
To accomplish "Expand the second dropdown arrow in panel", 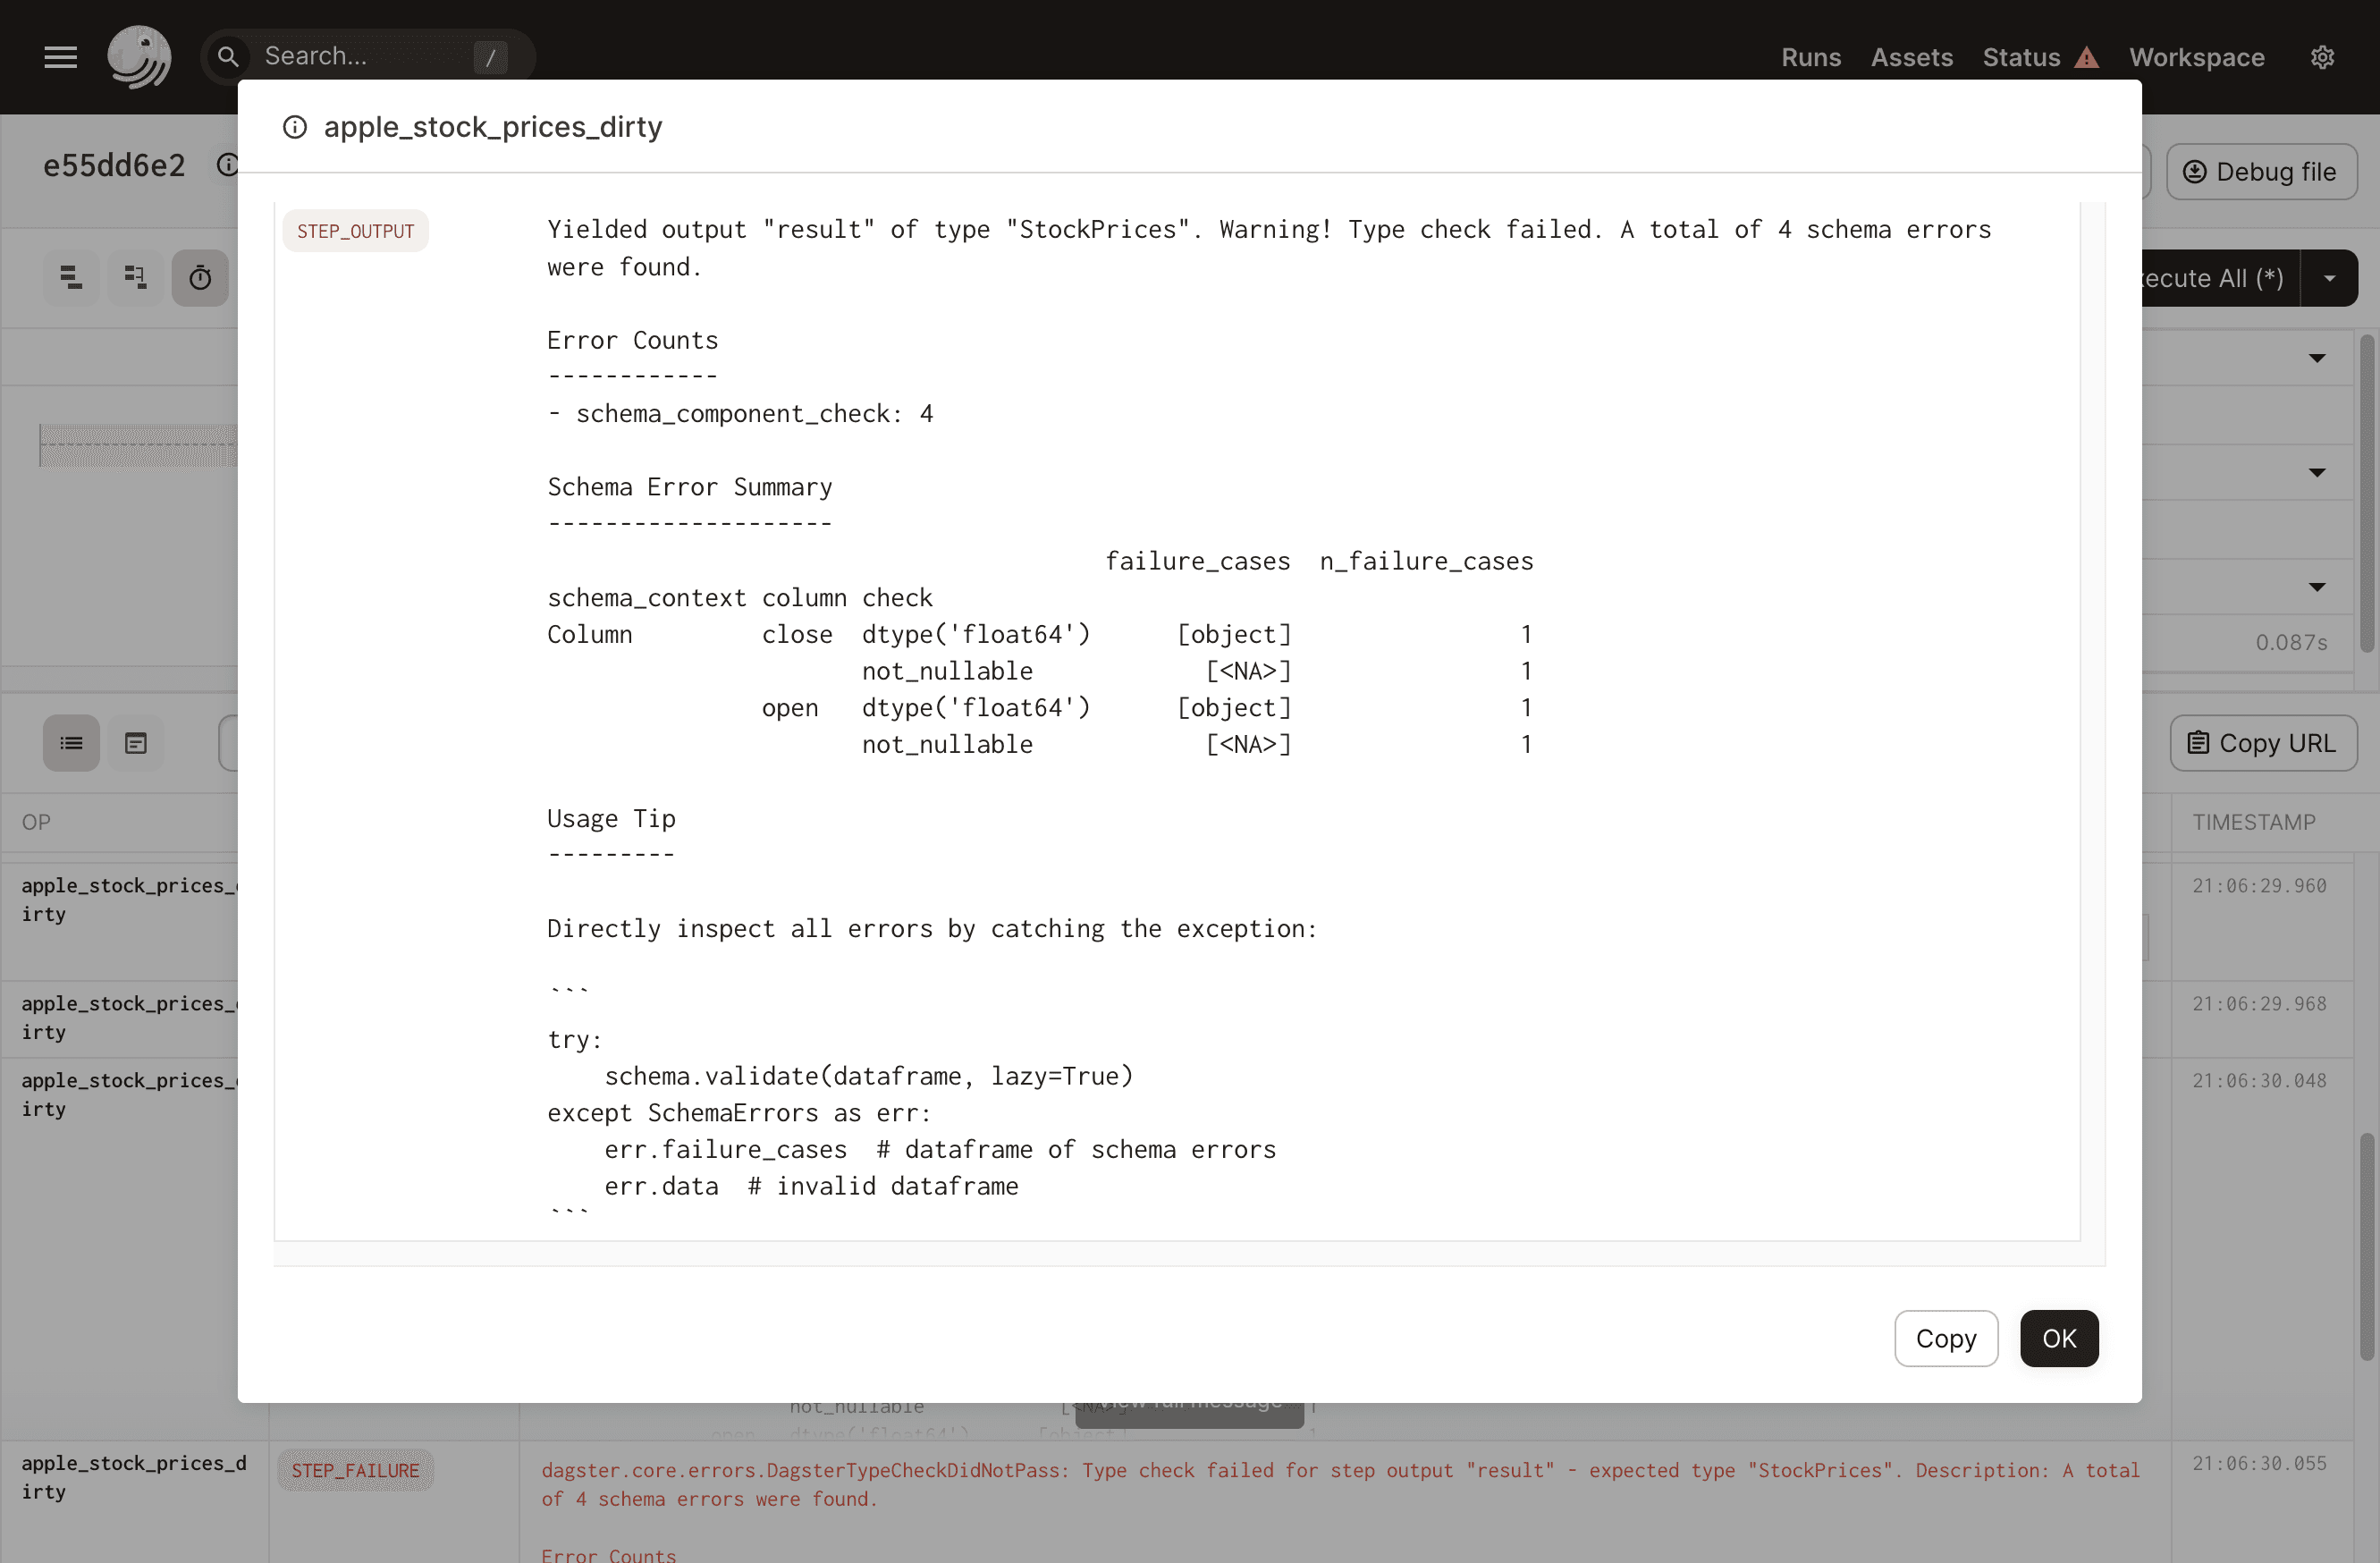I will pyautogui.click(x=2316, y=473).
